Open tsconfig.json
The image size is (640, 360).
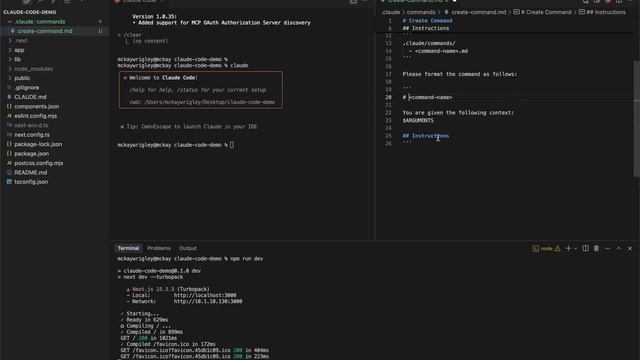31,182
